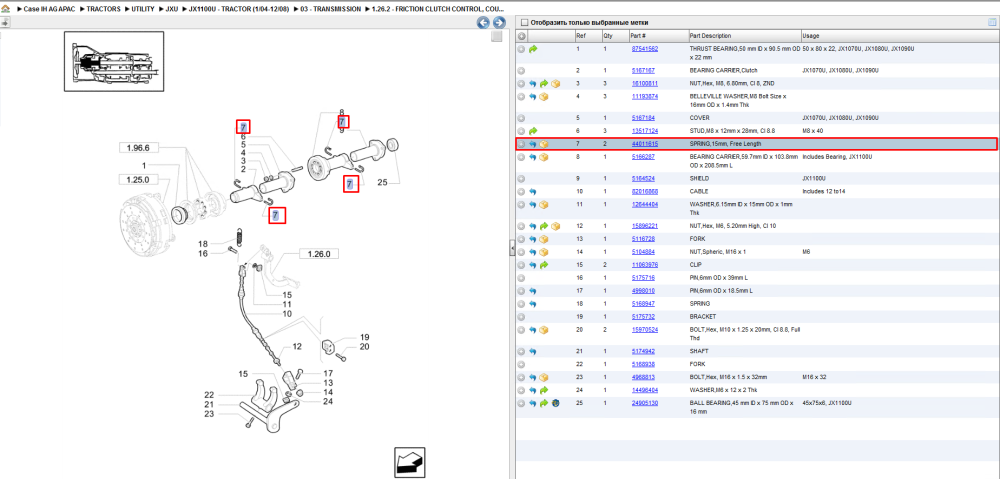This screenshot has width=1000, height=479.
Task: Click the header circle icon above the parts list
Action: [522, 36]
